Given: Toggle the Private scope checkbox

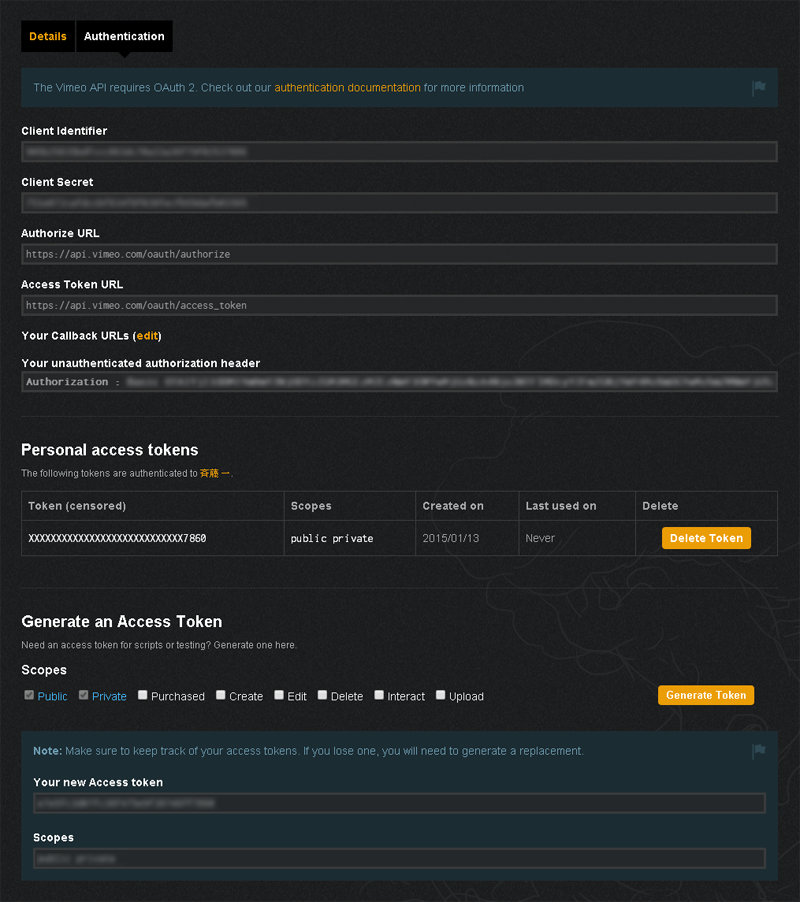Looking at the screenshot, I should tap(84, 695).
